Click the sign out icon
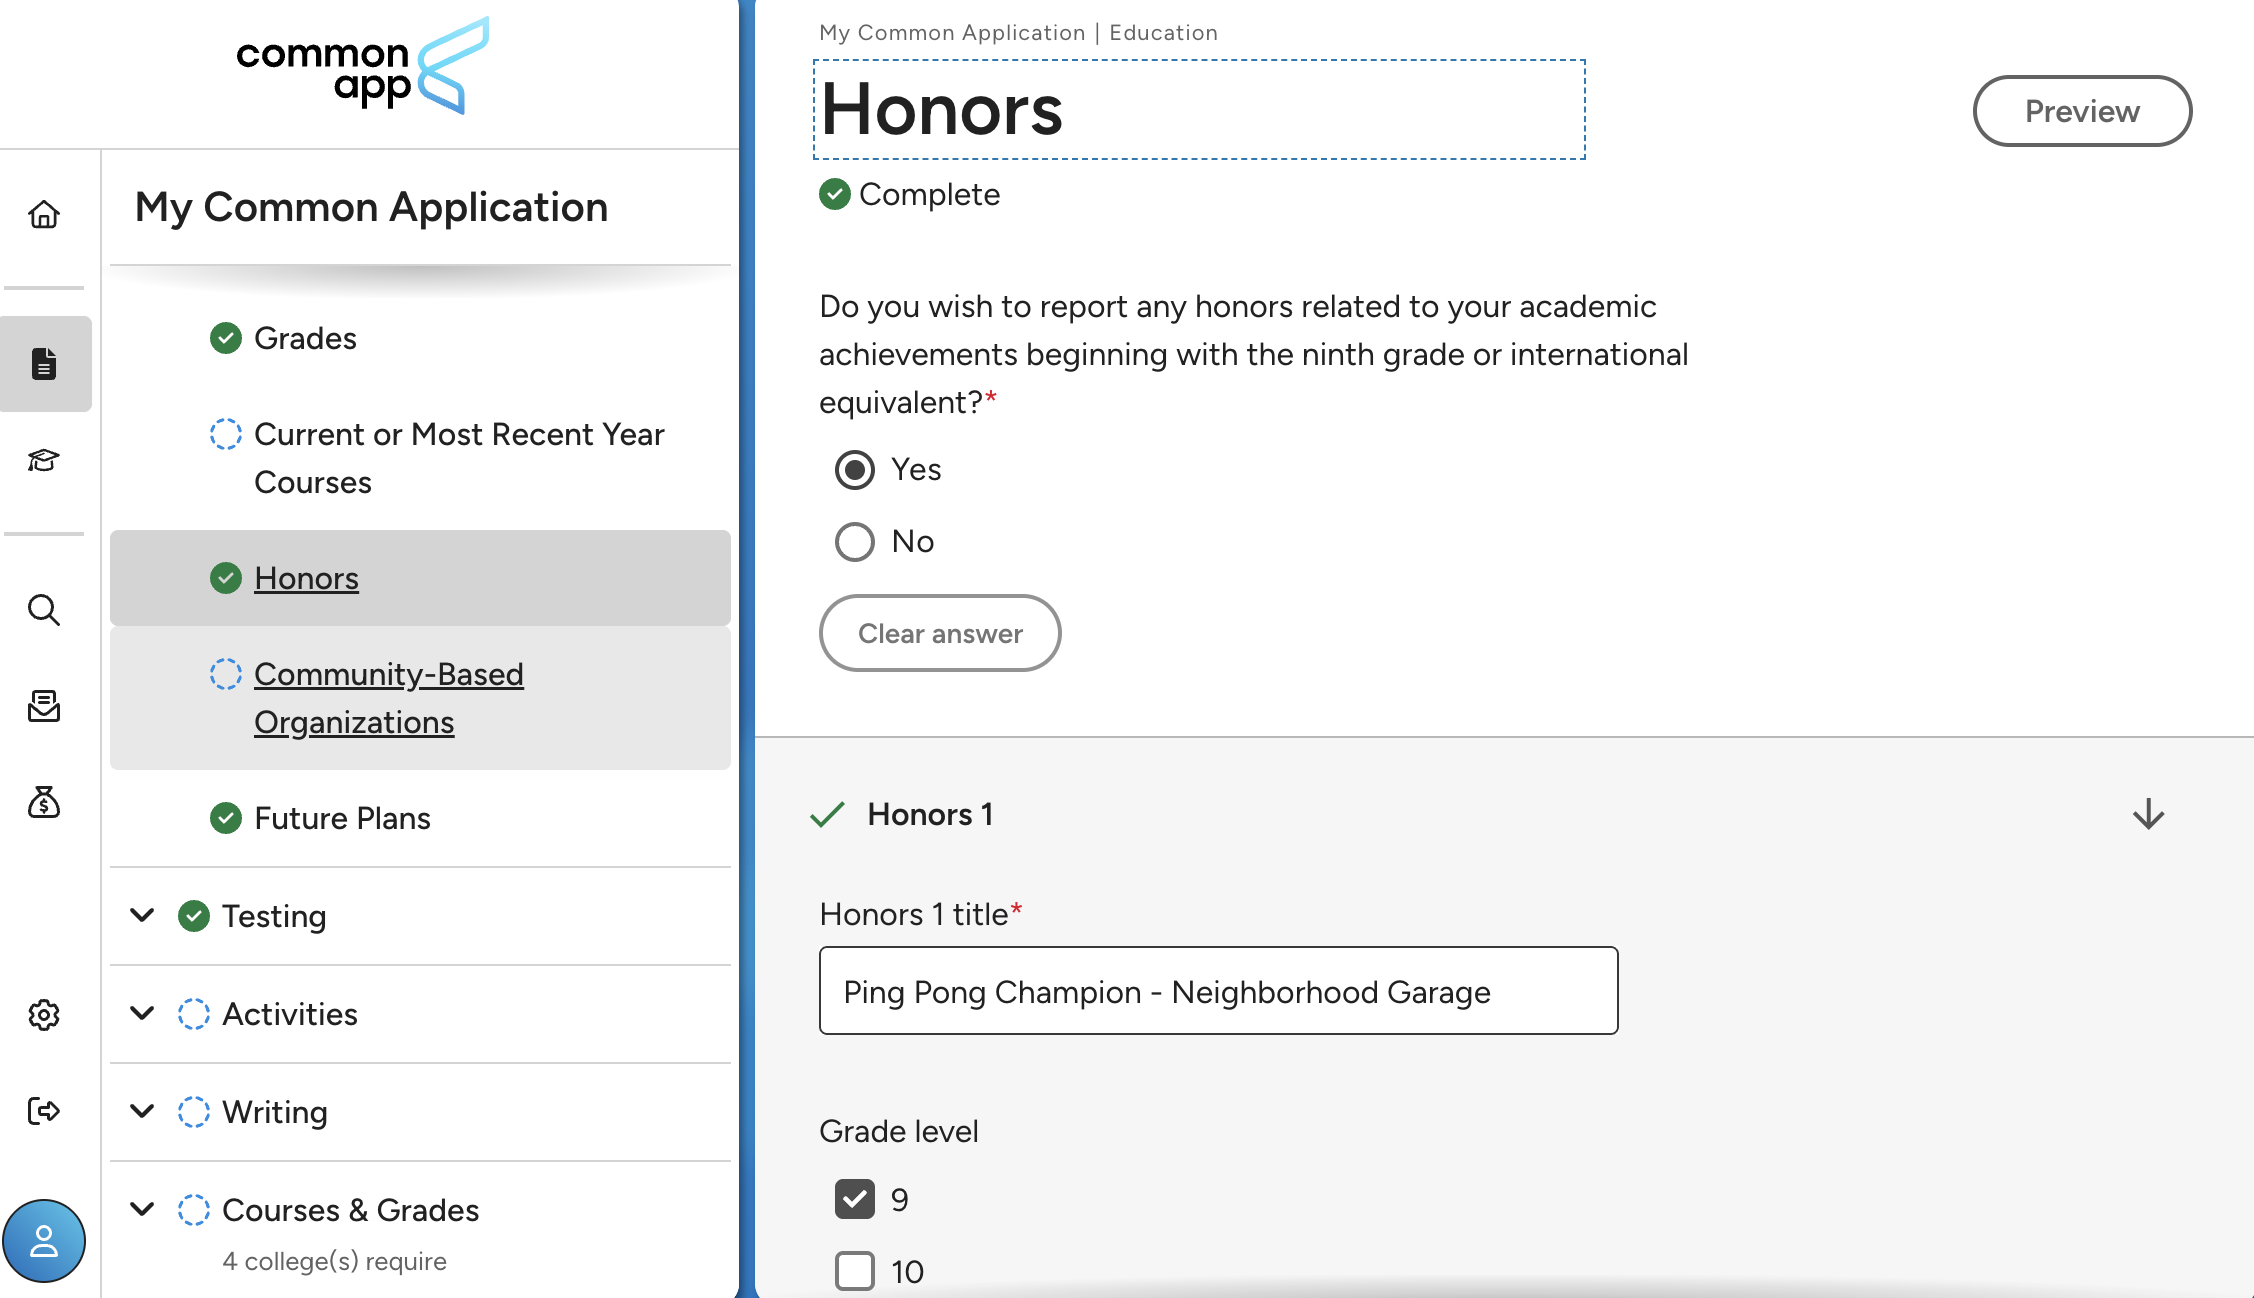Image resolution: width=2254 pixels, height=1298 pixels. (x=44, y=1110)
